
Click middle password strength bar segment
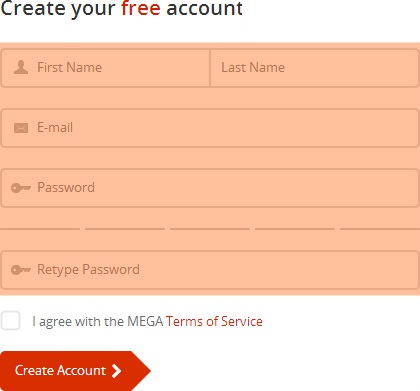click(210, 229)
